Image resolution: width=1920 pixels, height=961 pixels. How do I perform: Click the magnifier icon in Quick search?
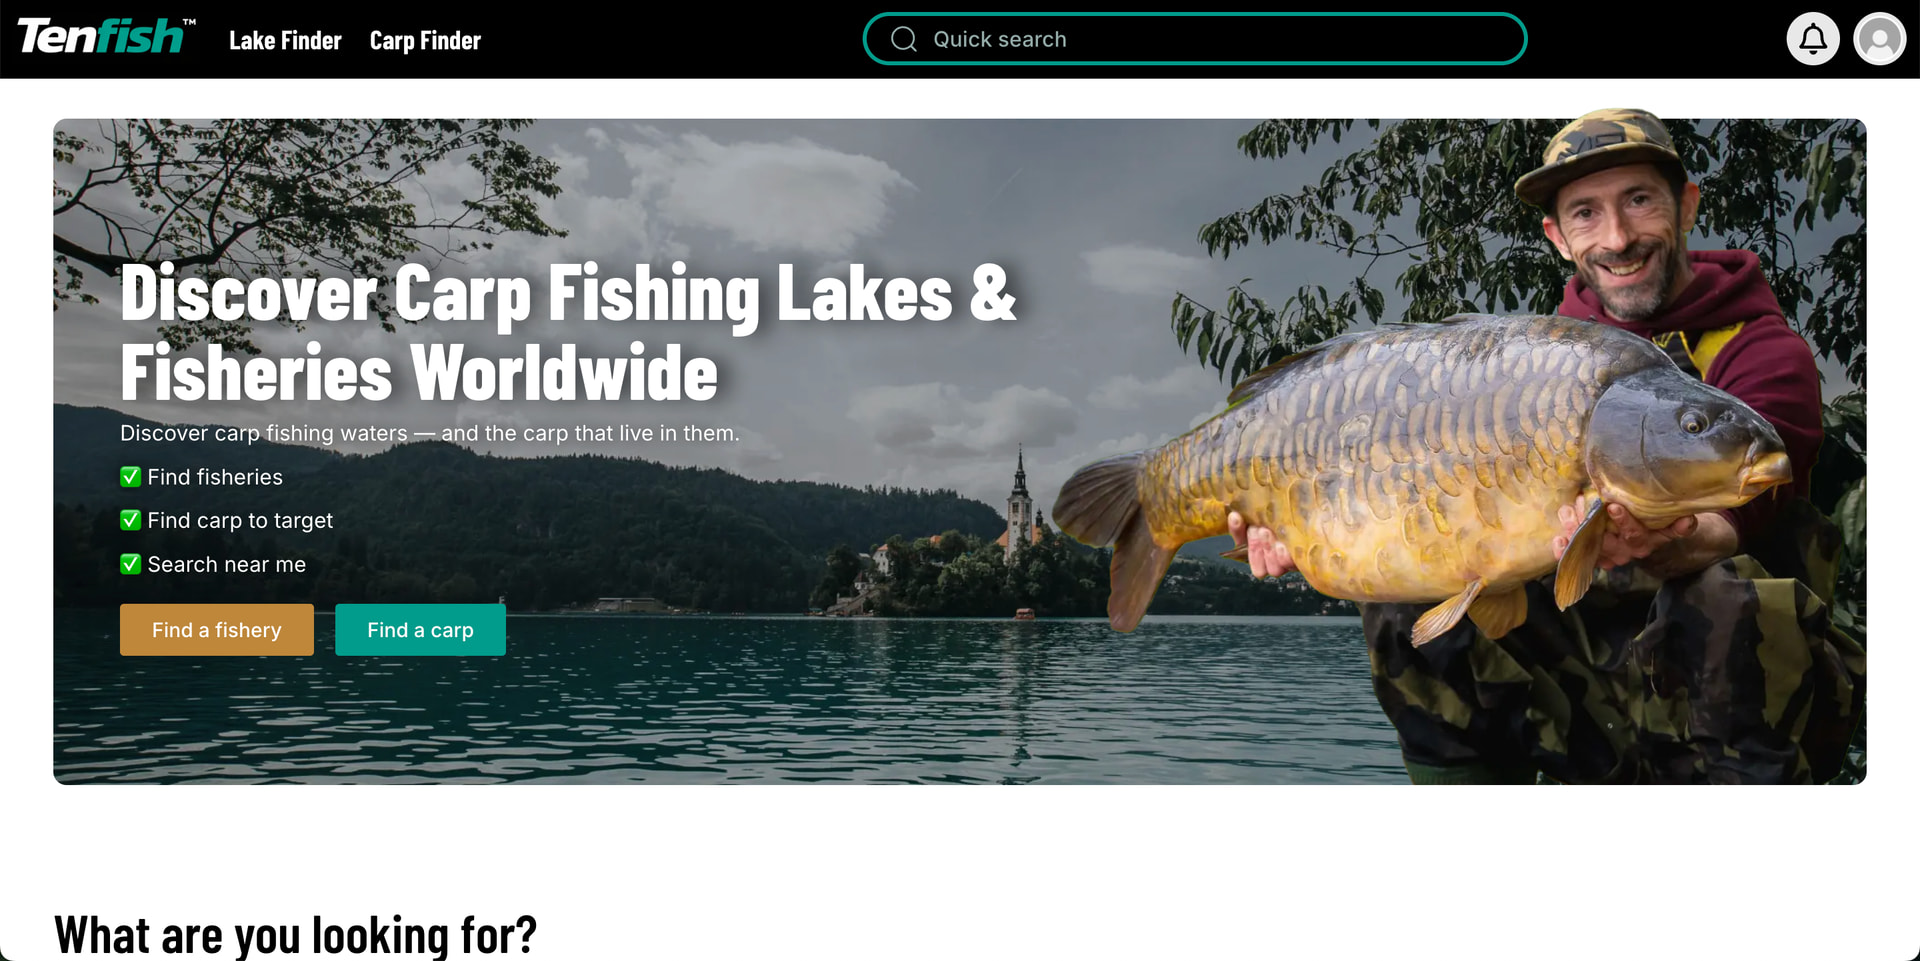tap(903, 39)
